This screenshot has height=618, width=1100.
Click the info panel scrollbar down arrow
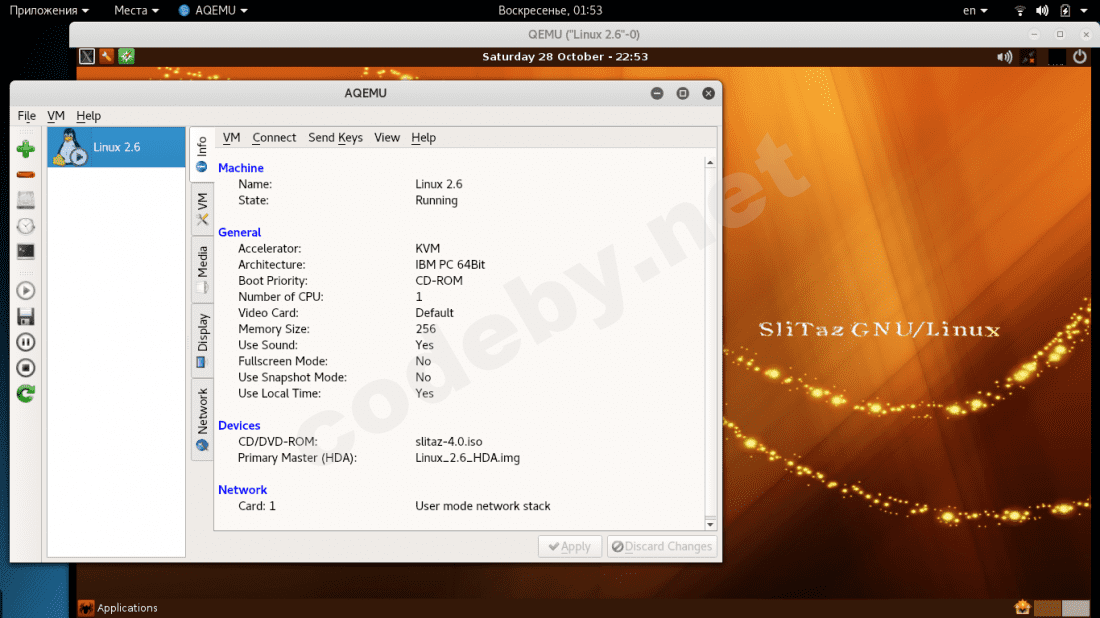pos(710,524)
